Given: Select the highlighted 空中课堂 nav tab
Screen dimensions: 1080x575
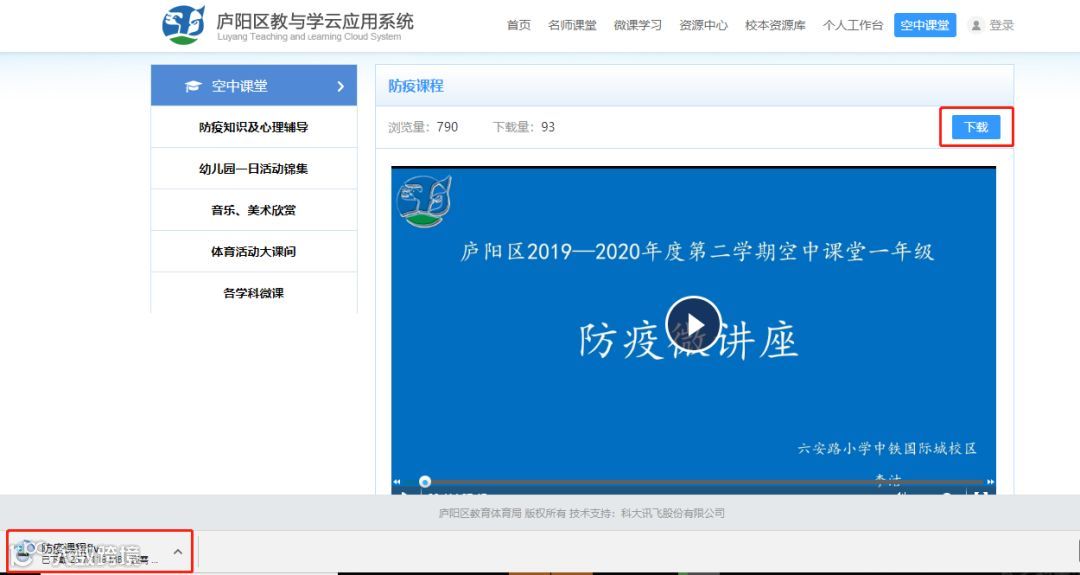Looking at the screenshot, I should coord(925,25).
